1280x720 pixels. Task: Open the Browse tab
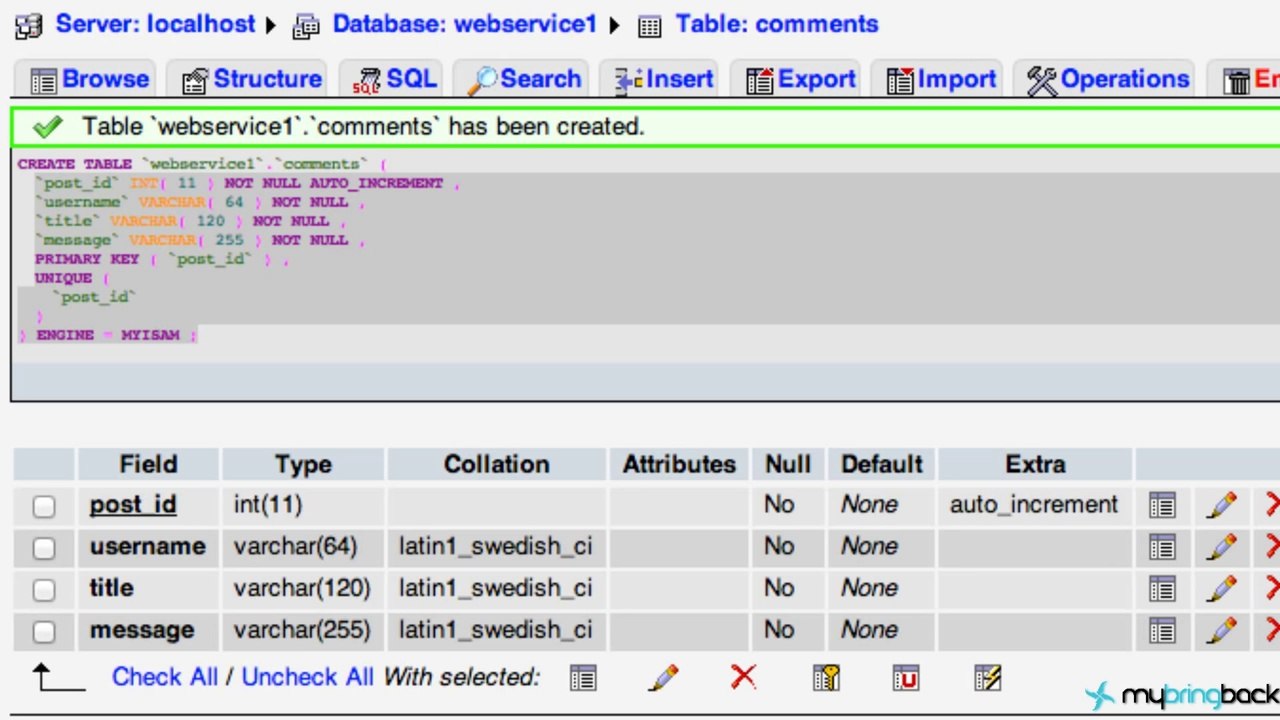[x=87, y=79]
